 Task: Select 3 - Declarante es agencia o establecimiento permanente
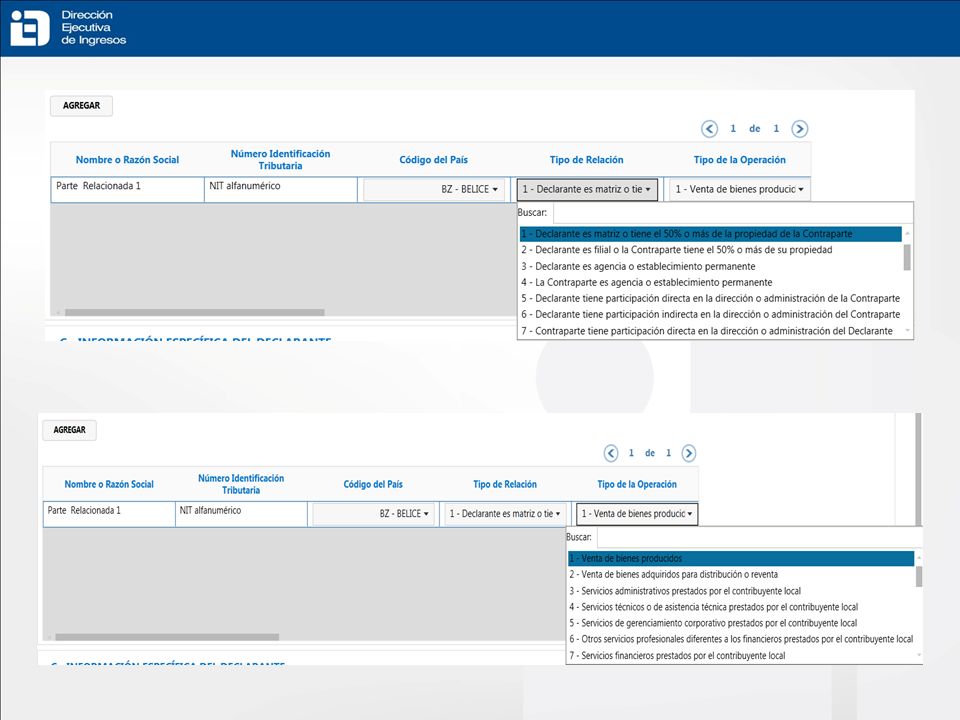pos(710,266)
